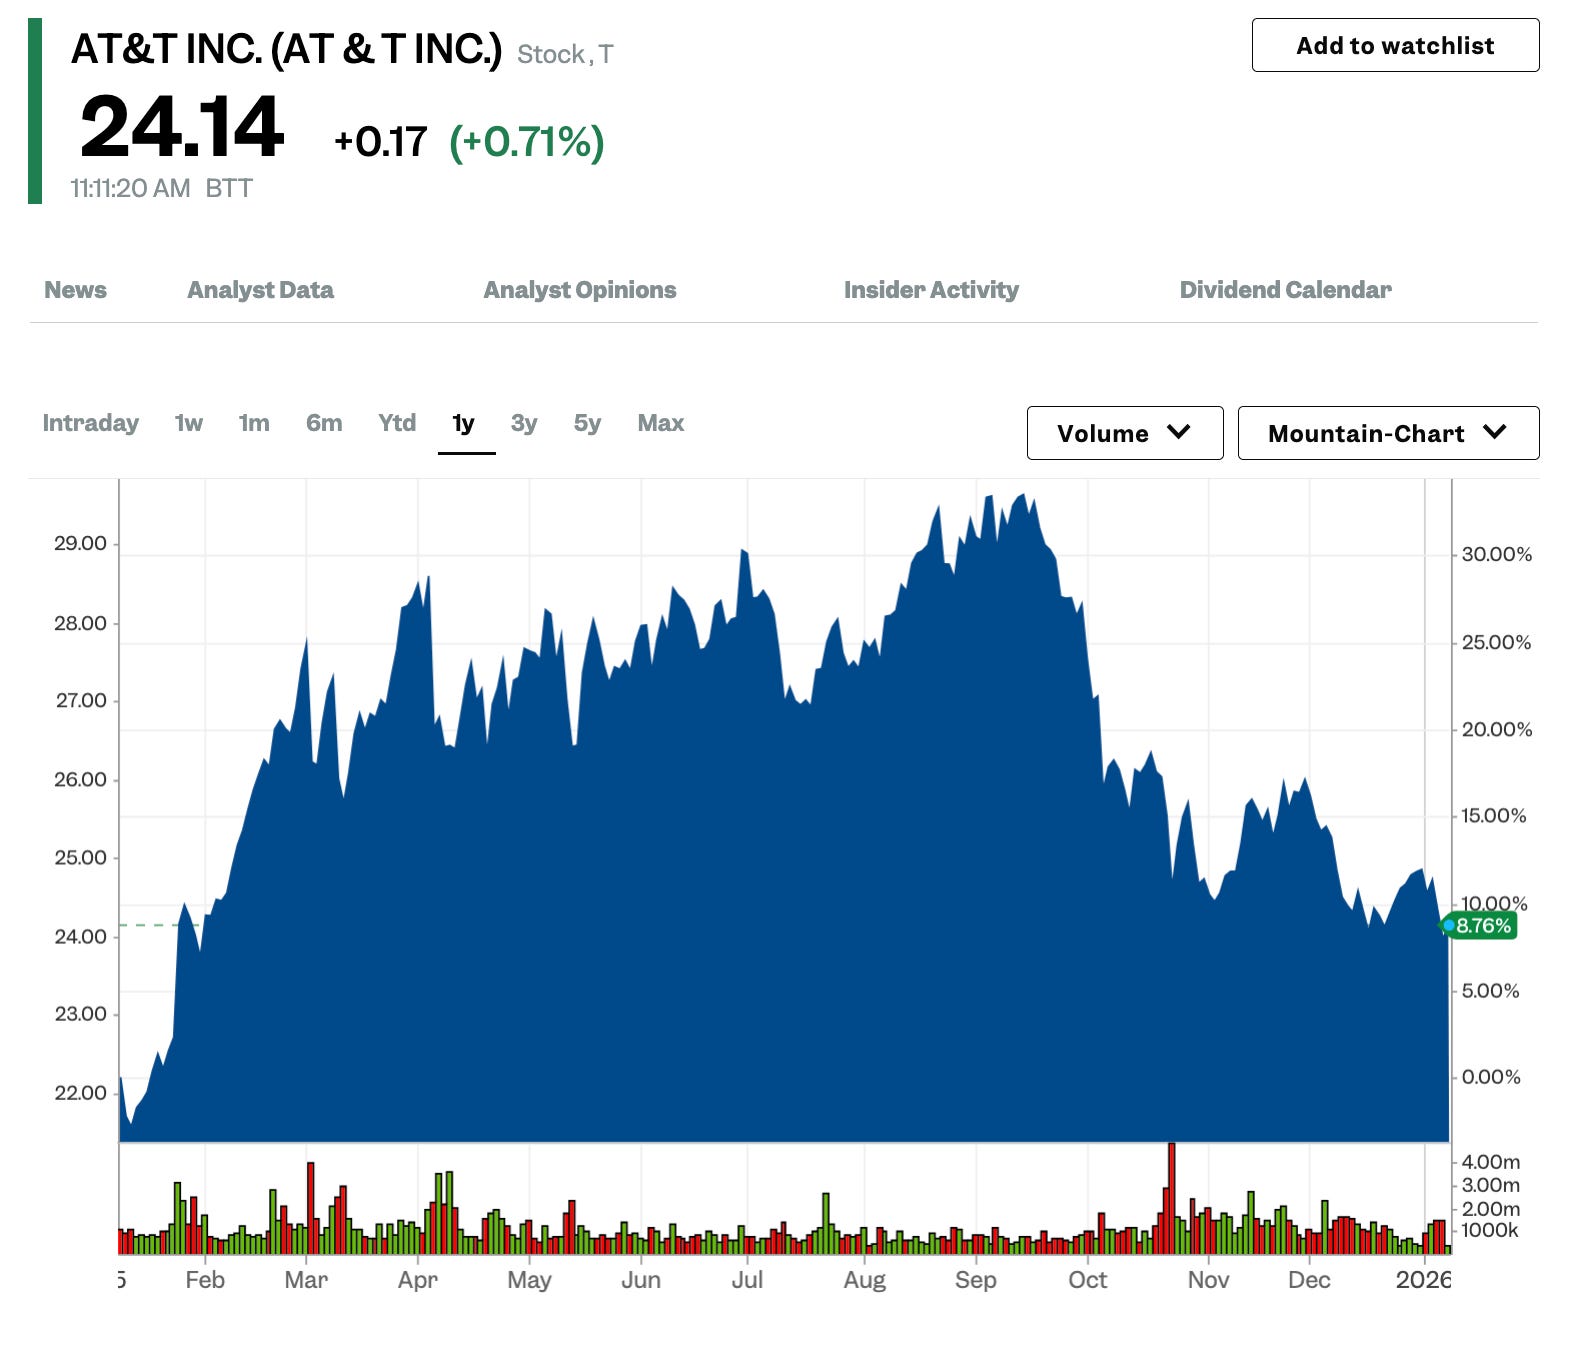
Task: Pick the 1y chart range
Action: click(x=463, y=423)
